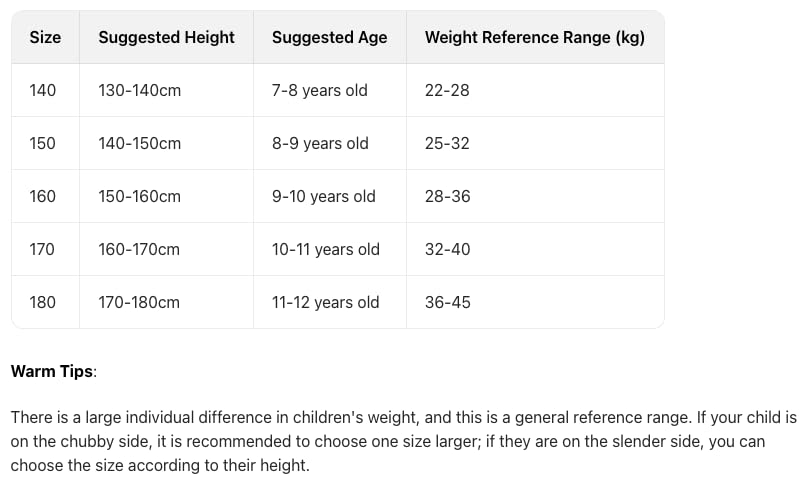Viewport: 807px width, 478px height.
Task: Select the 11-12 years old cell
Action: coord(326,303)
